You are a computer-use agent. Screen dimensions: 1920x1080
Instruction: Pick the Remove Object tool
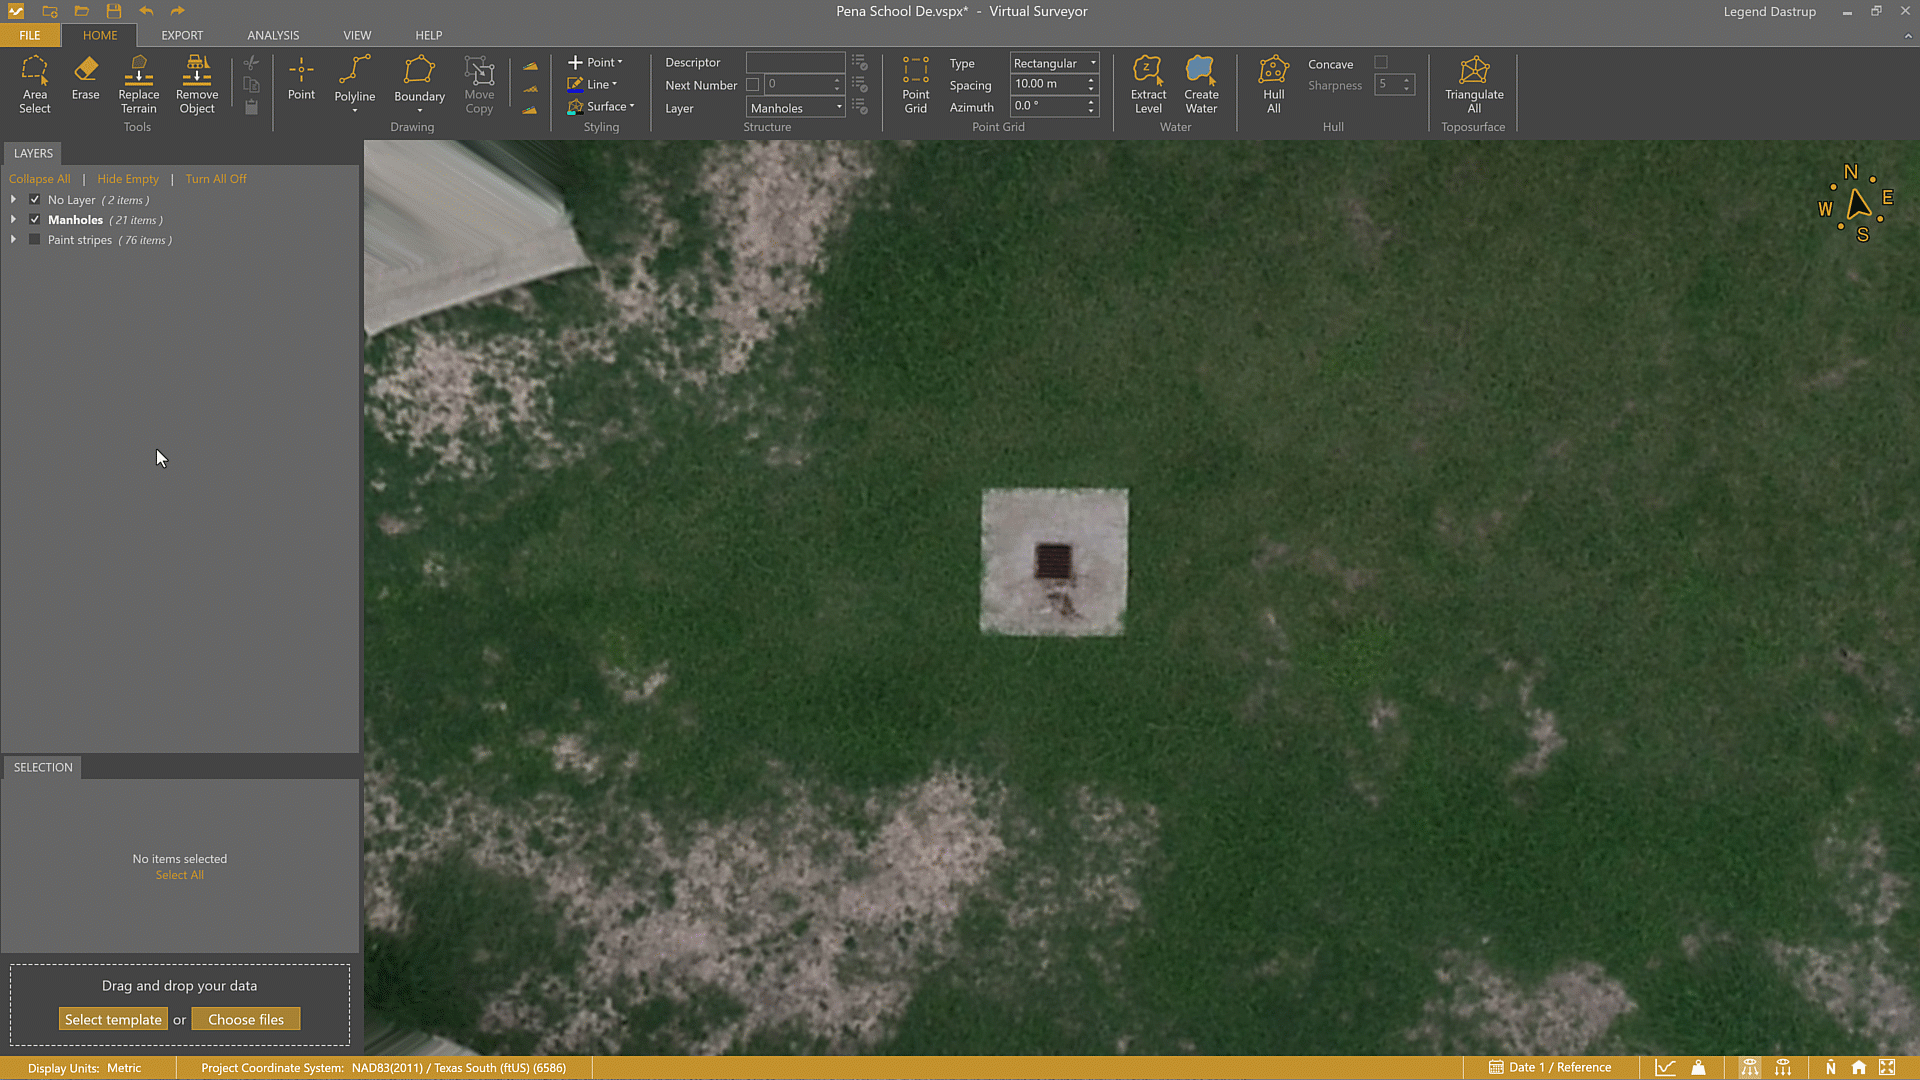pos(197,85)
